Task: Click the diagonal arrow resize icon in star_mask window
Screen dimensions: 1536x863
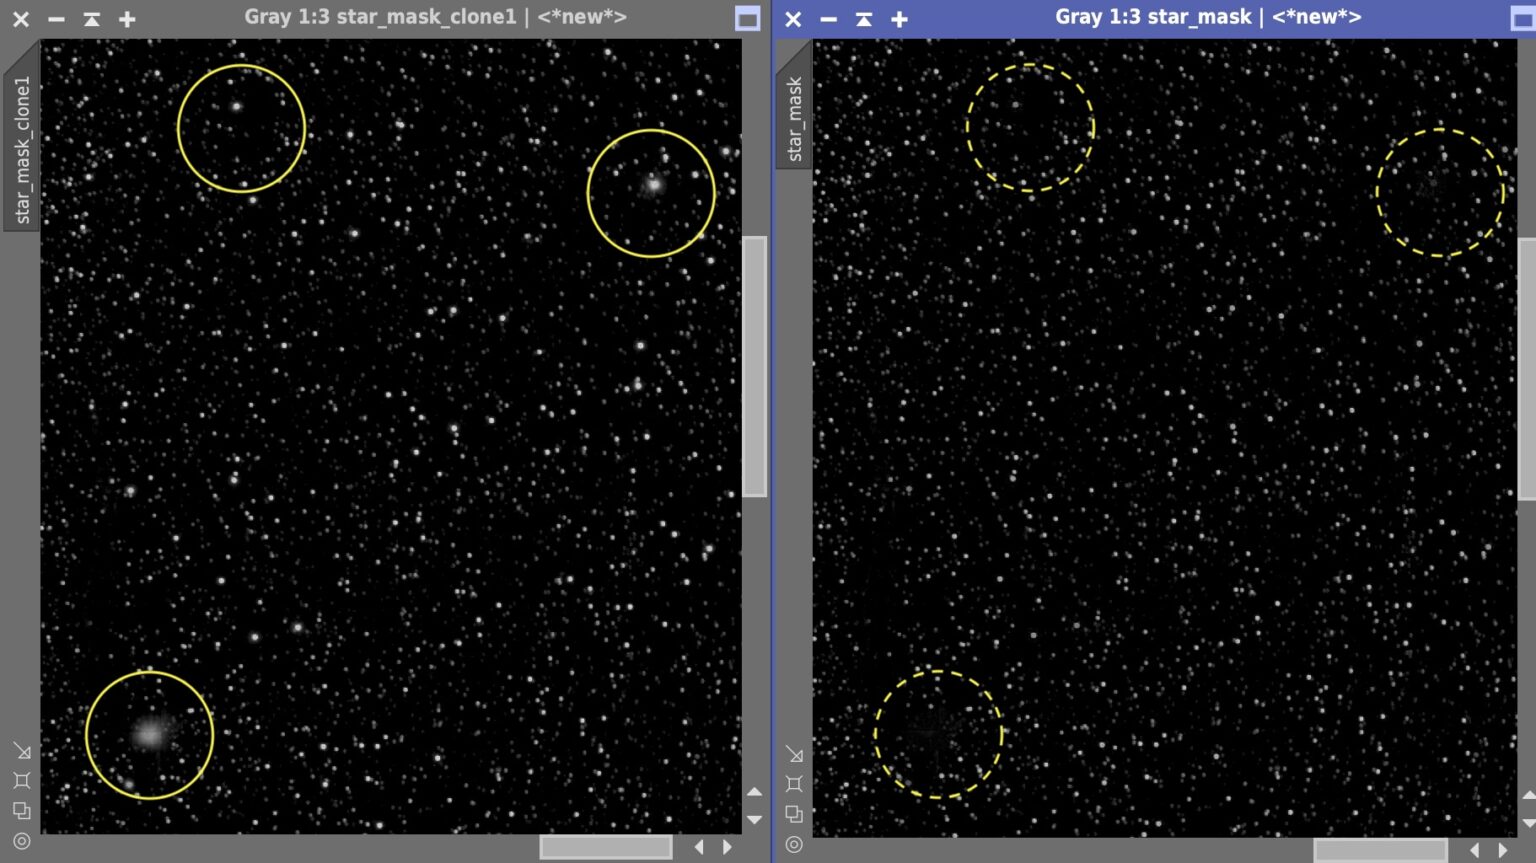Action: [x=794, y=754]
